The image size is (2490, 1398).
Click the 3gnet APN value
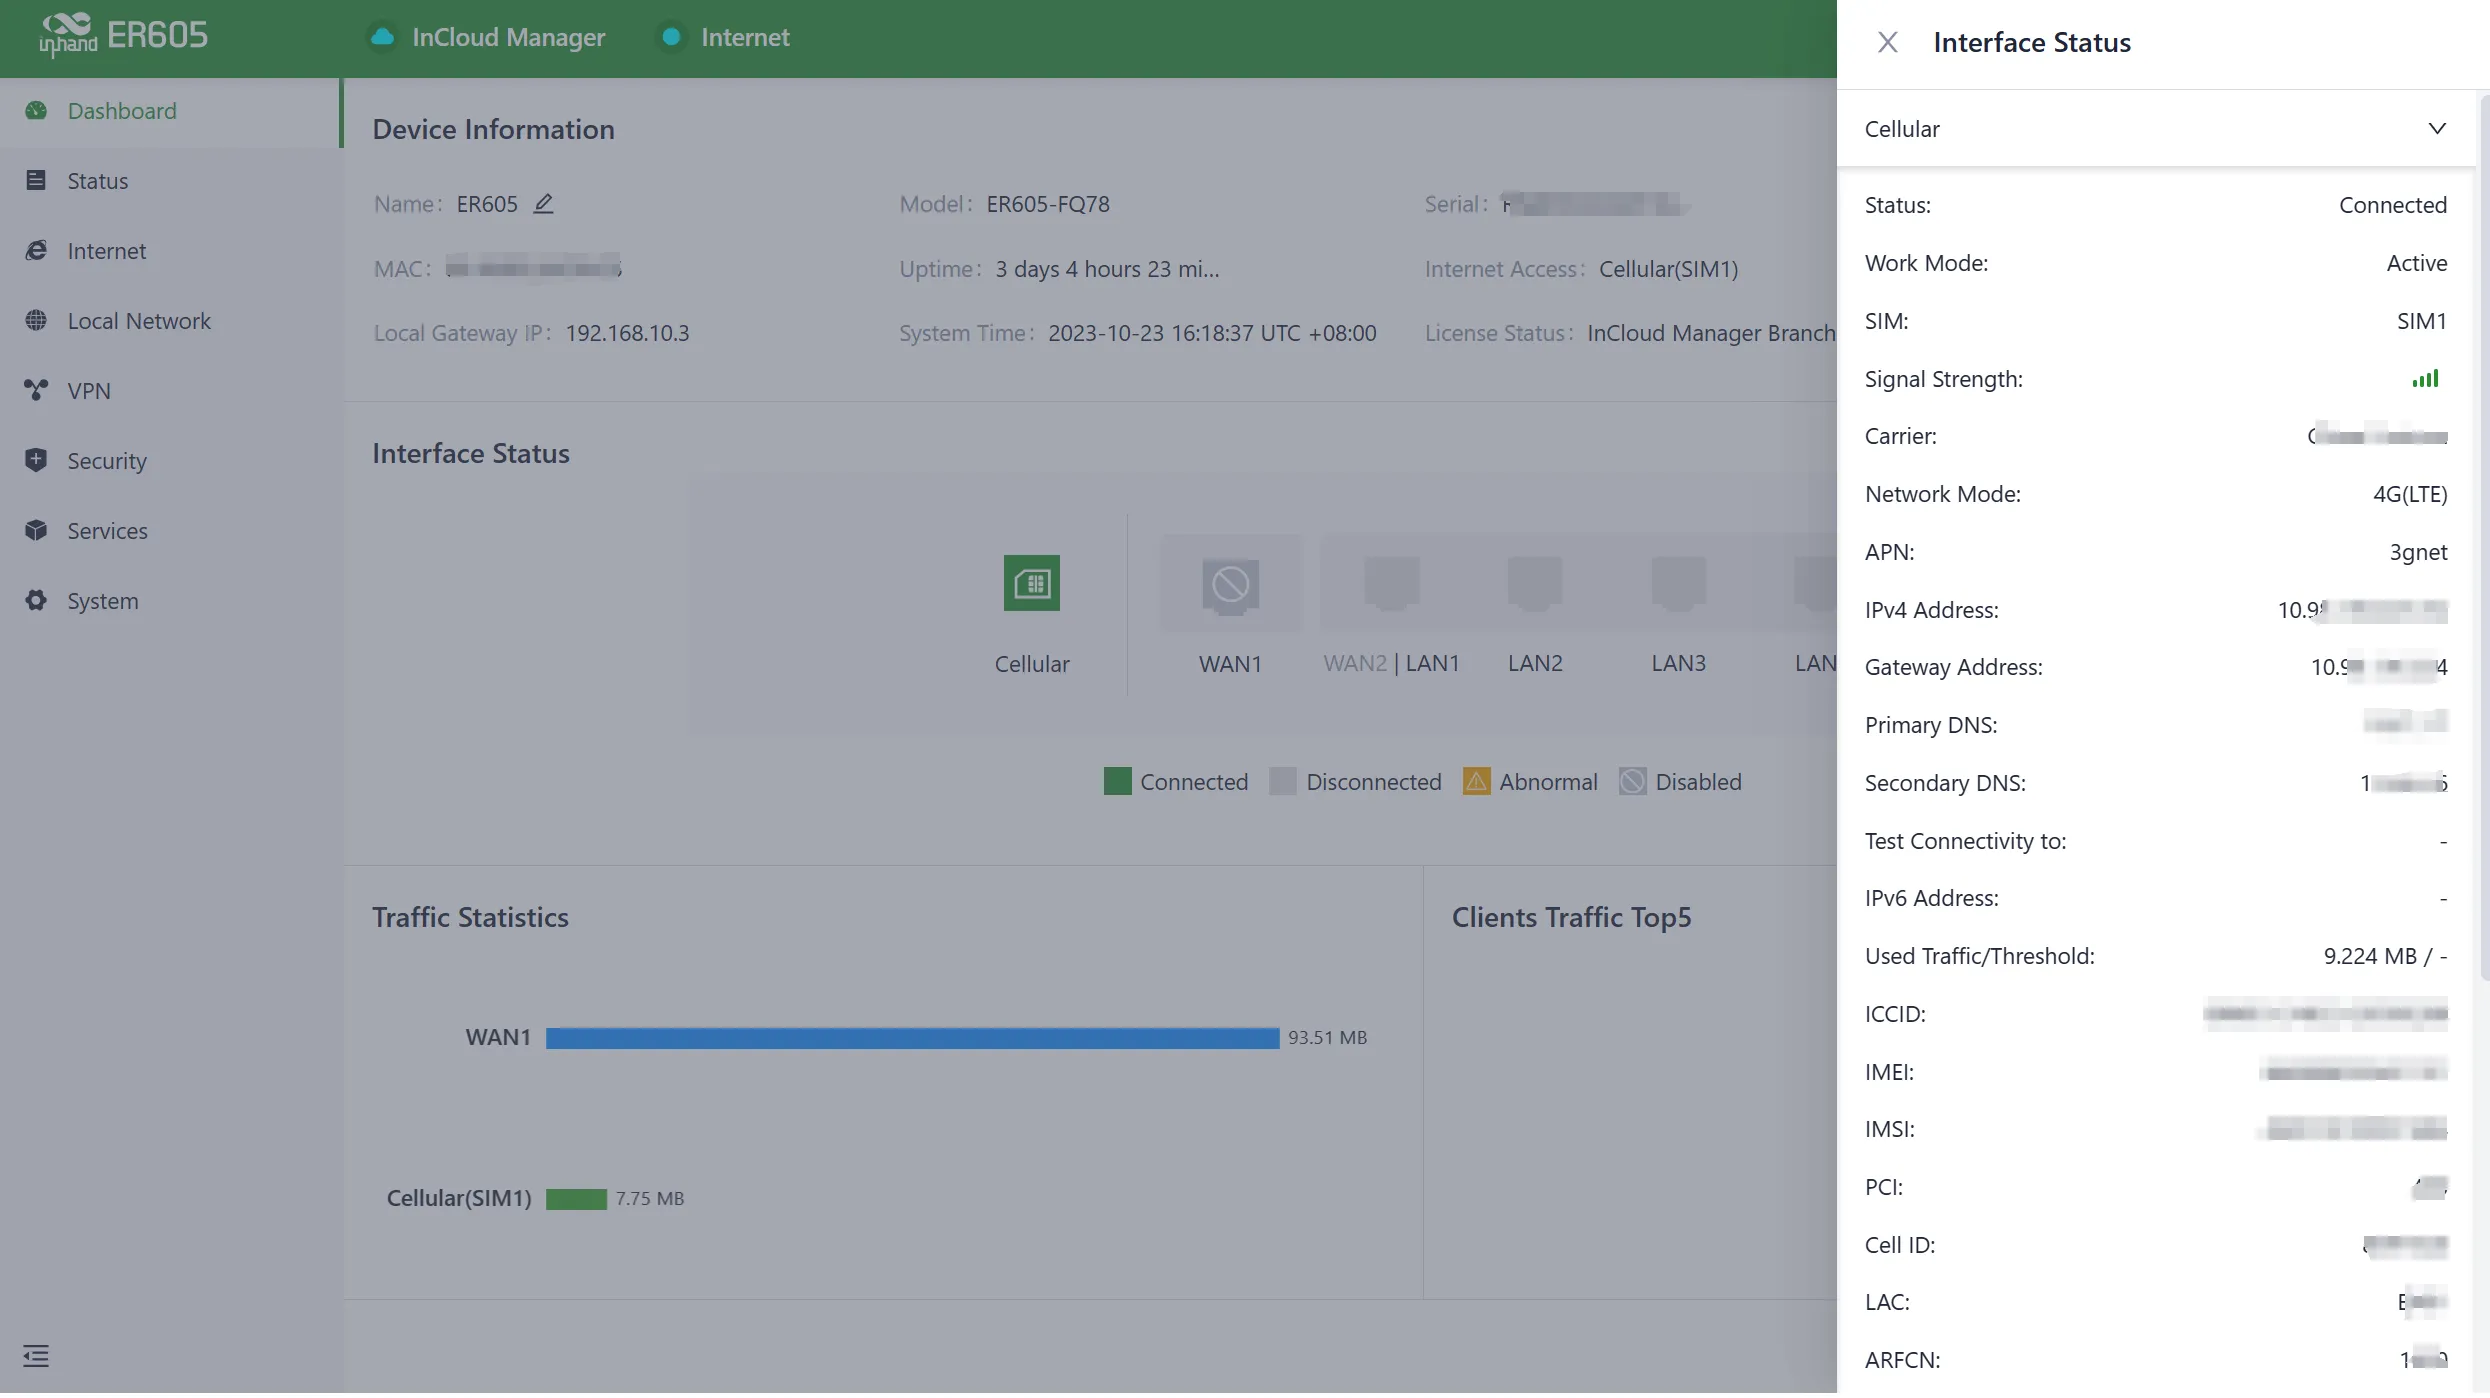click(2418, 553)
